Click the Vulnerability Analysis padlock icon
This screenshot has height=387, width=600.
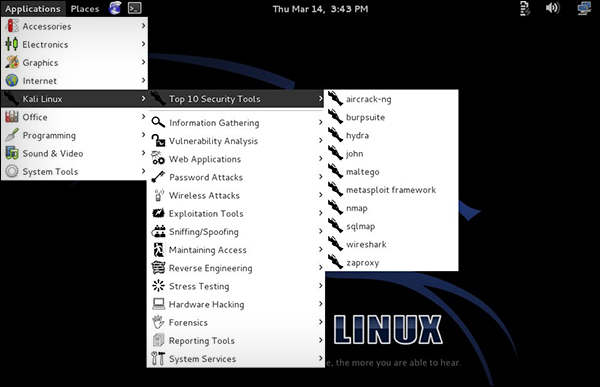(158, 140)
